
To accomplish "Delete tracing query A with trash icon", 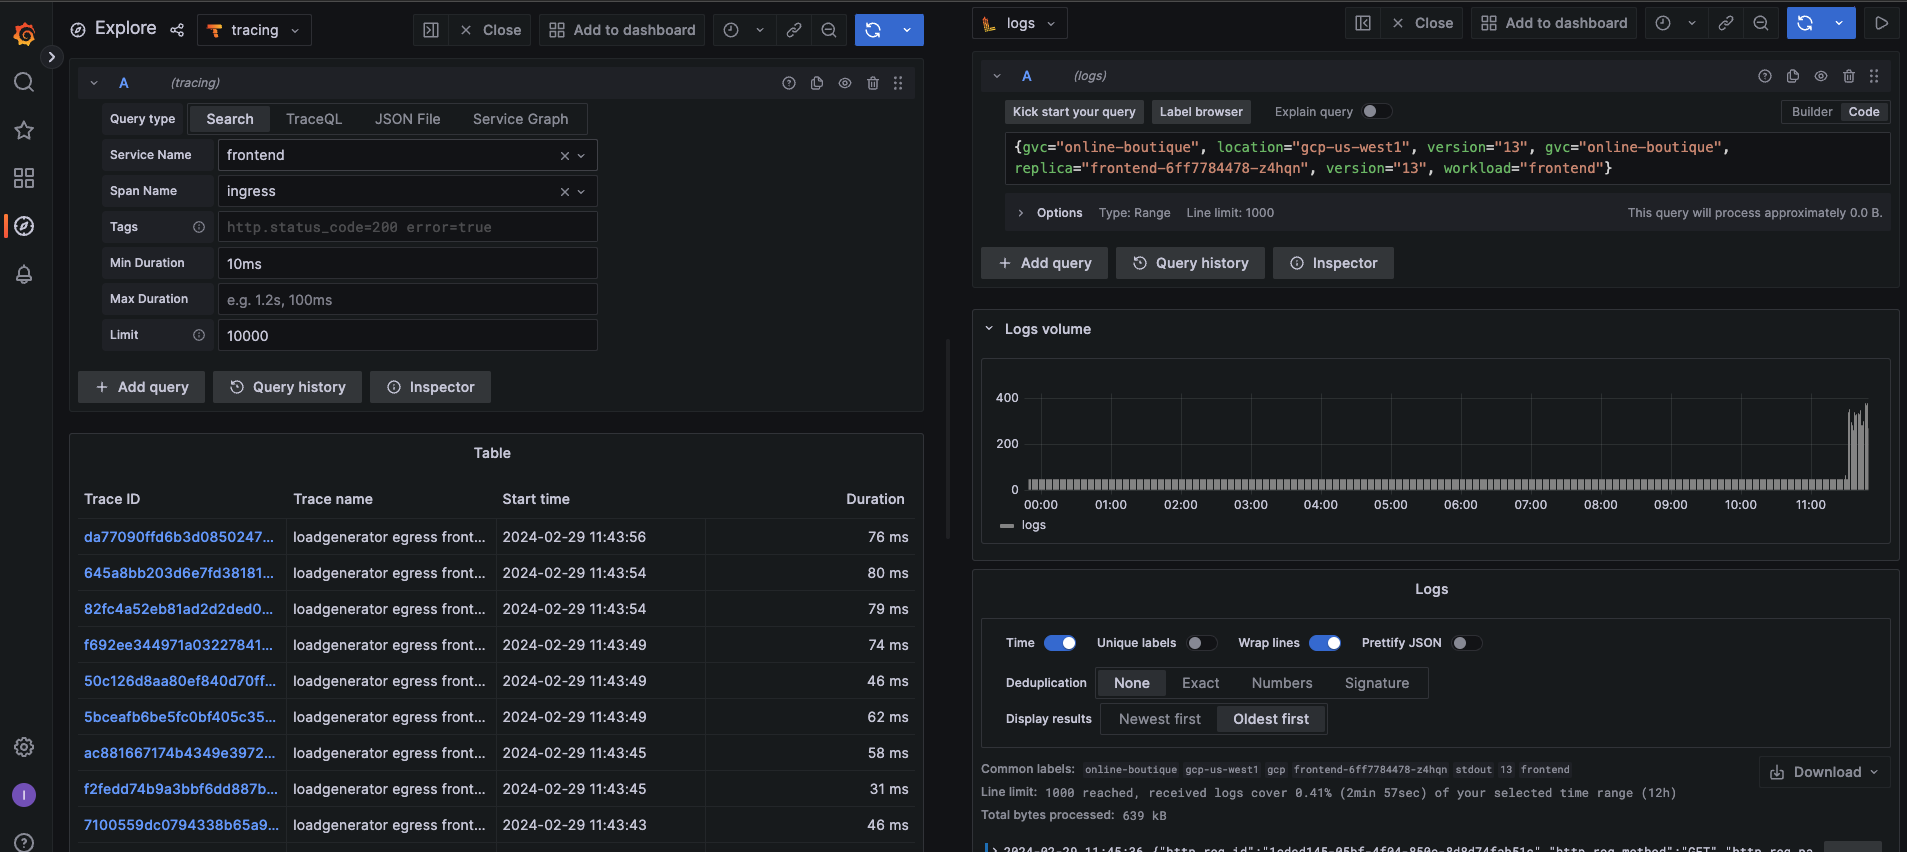I will click(x=872, y=83).
